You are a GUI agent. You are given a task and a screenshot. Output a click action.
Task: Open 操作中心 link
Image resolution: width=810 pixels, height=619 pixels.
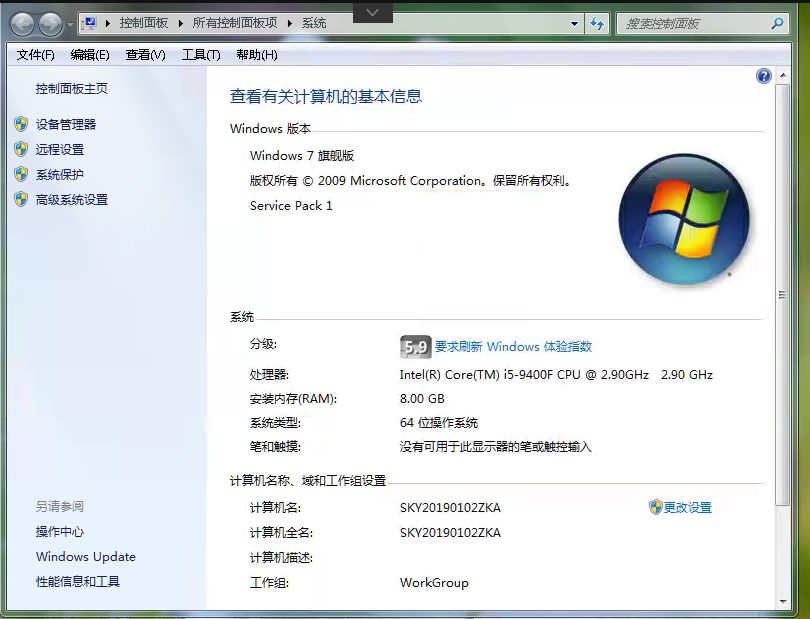[60, 532]
